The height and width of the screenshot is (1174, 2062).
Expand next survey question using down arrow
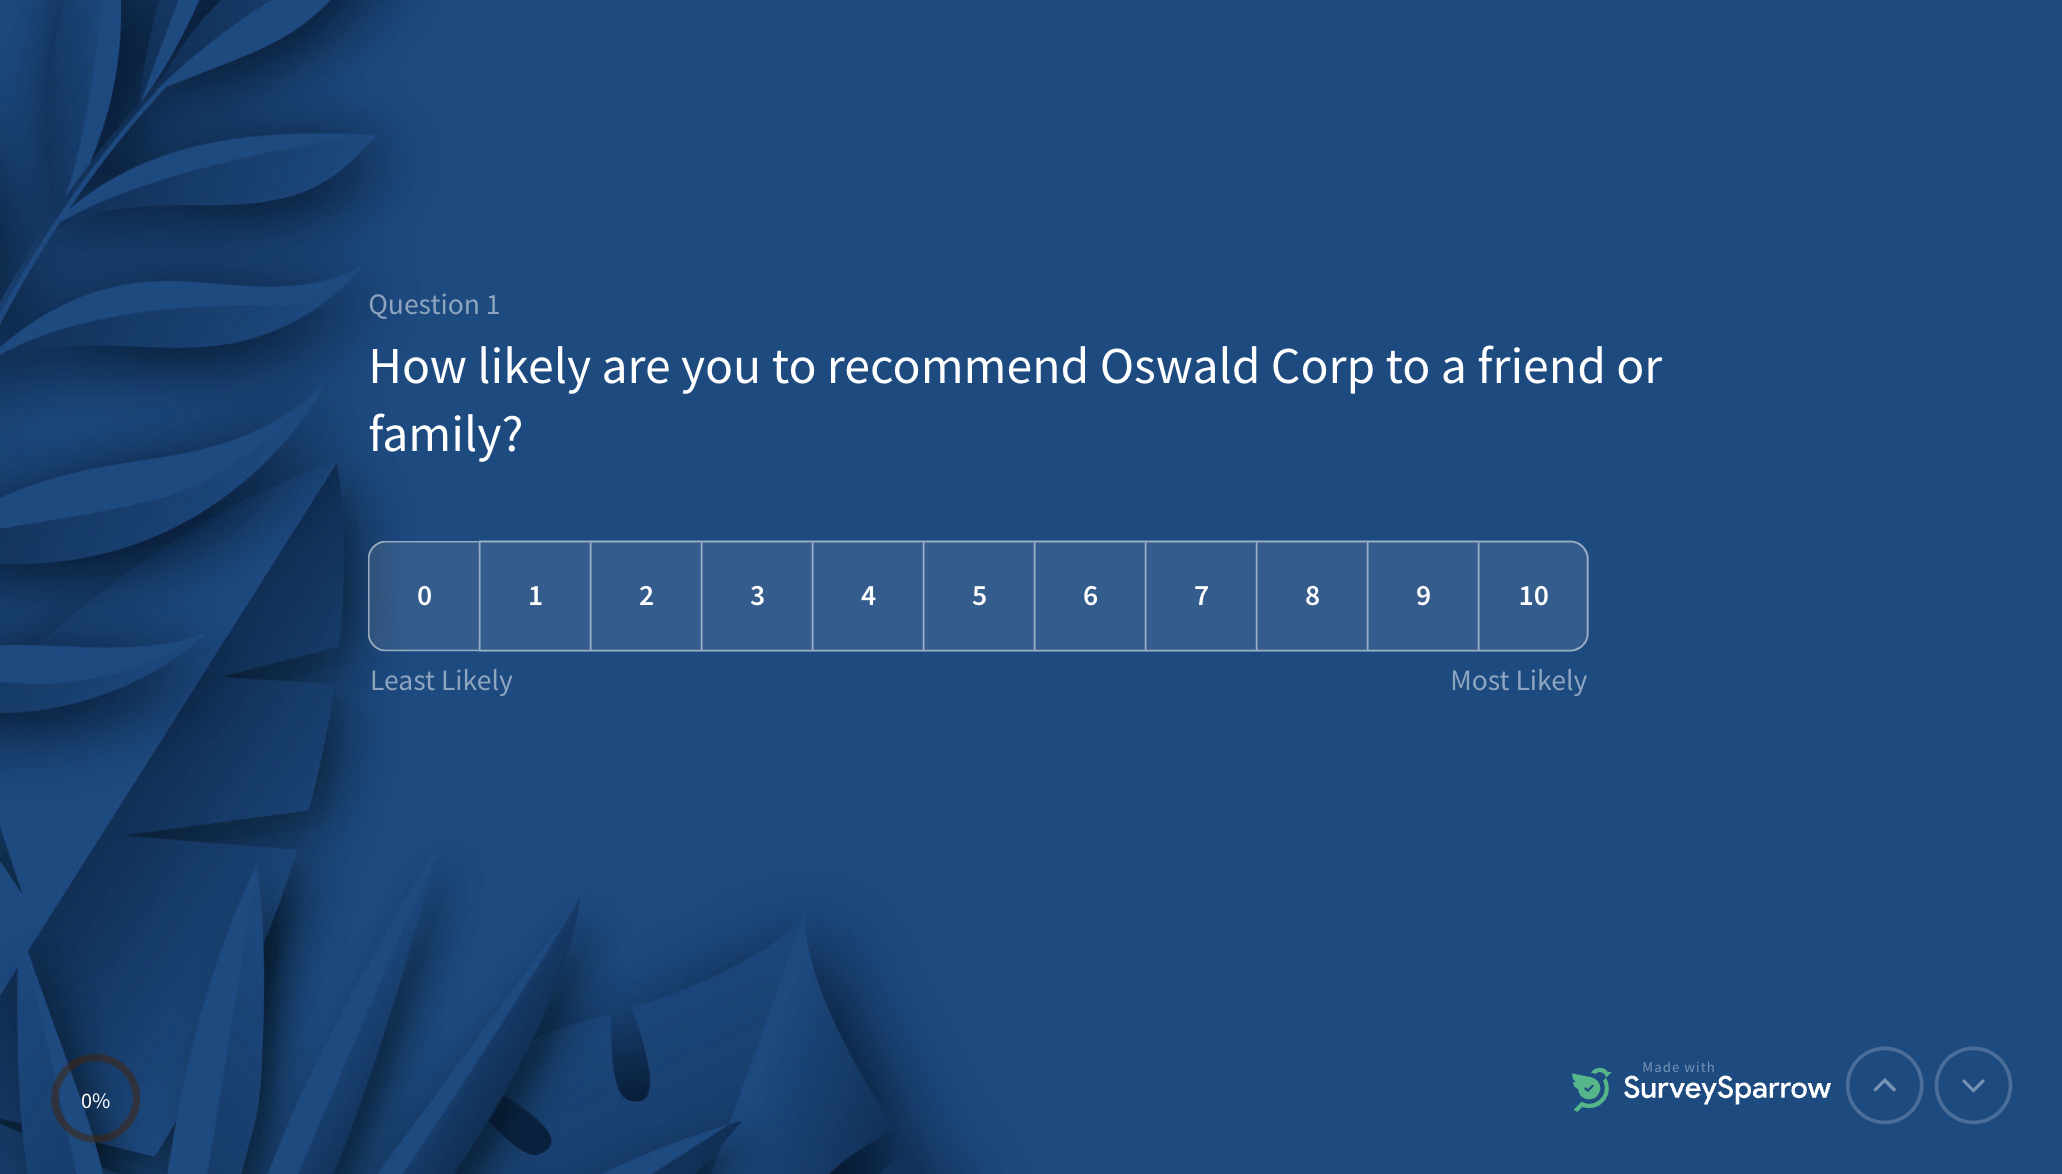[x=1973, y=1083]
